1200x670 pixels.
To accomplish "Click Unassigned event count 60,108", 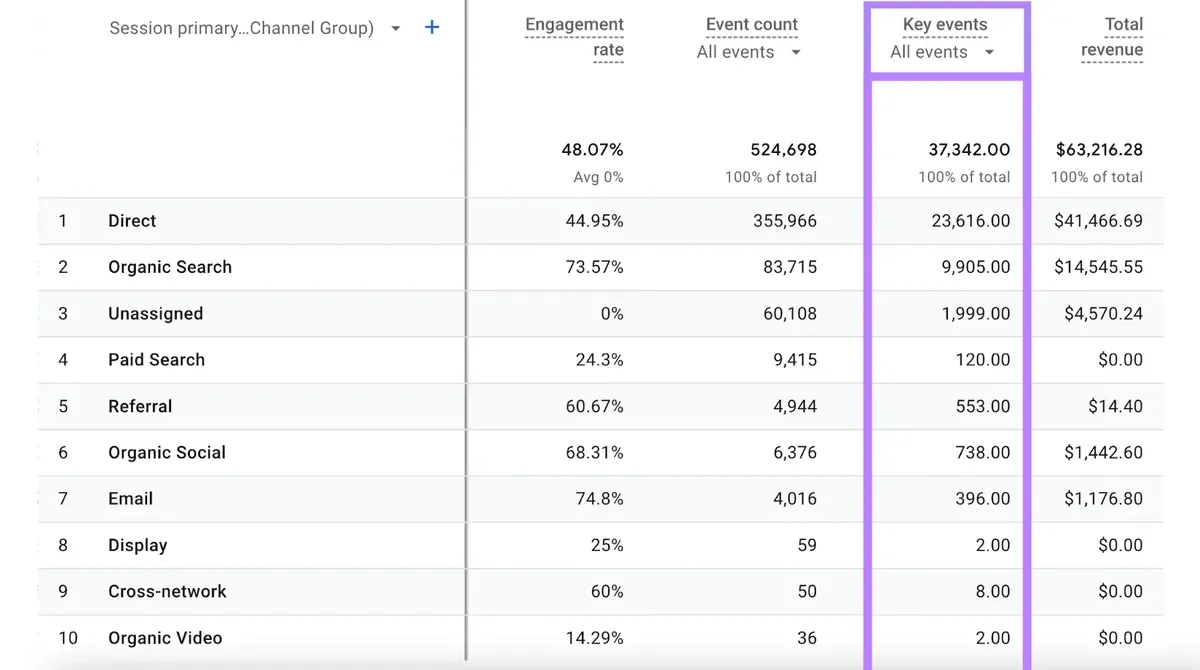I will pos(790,313).
